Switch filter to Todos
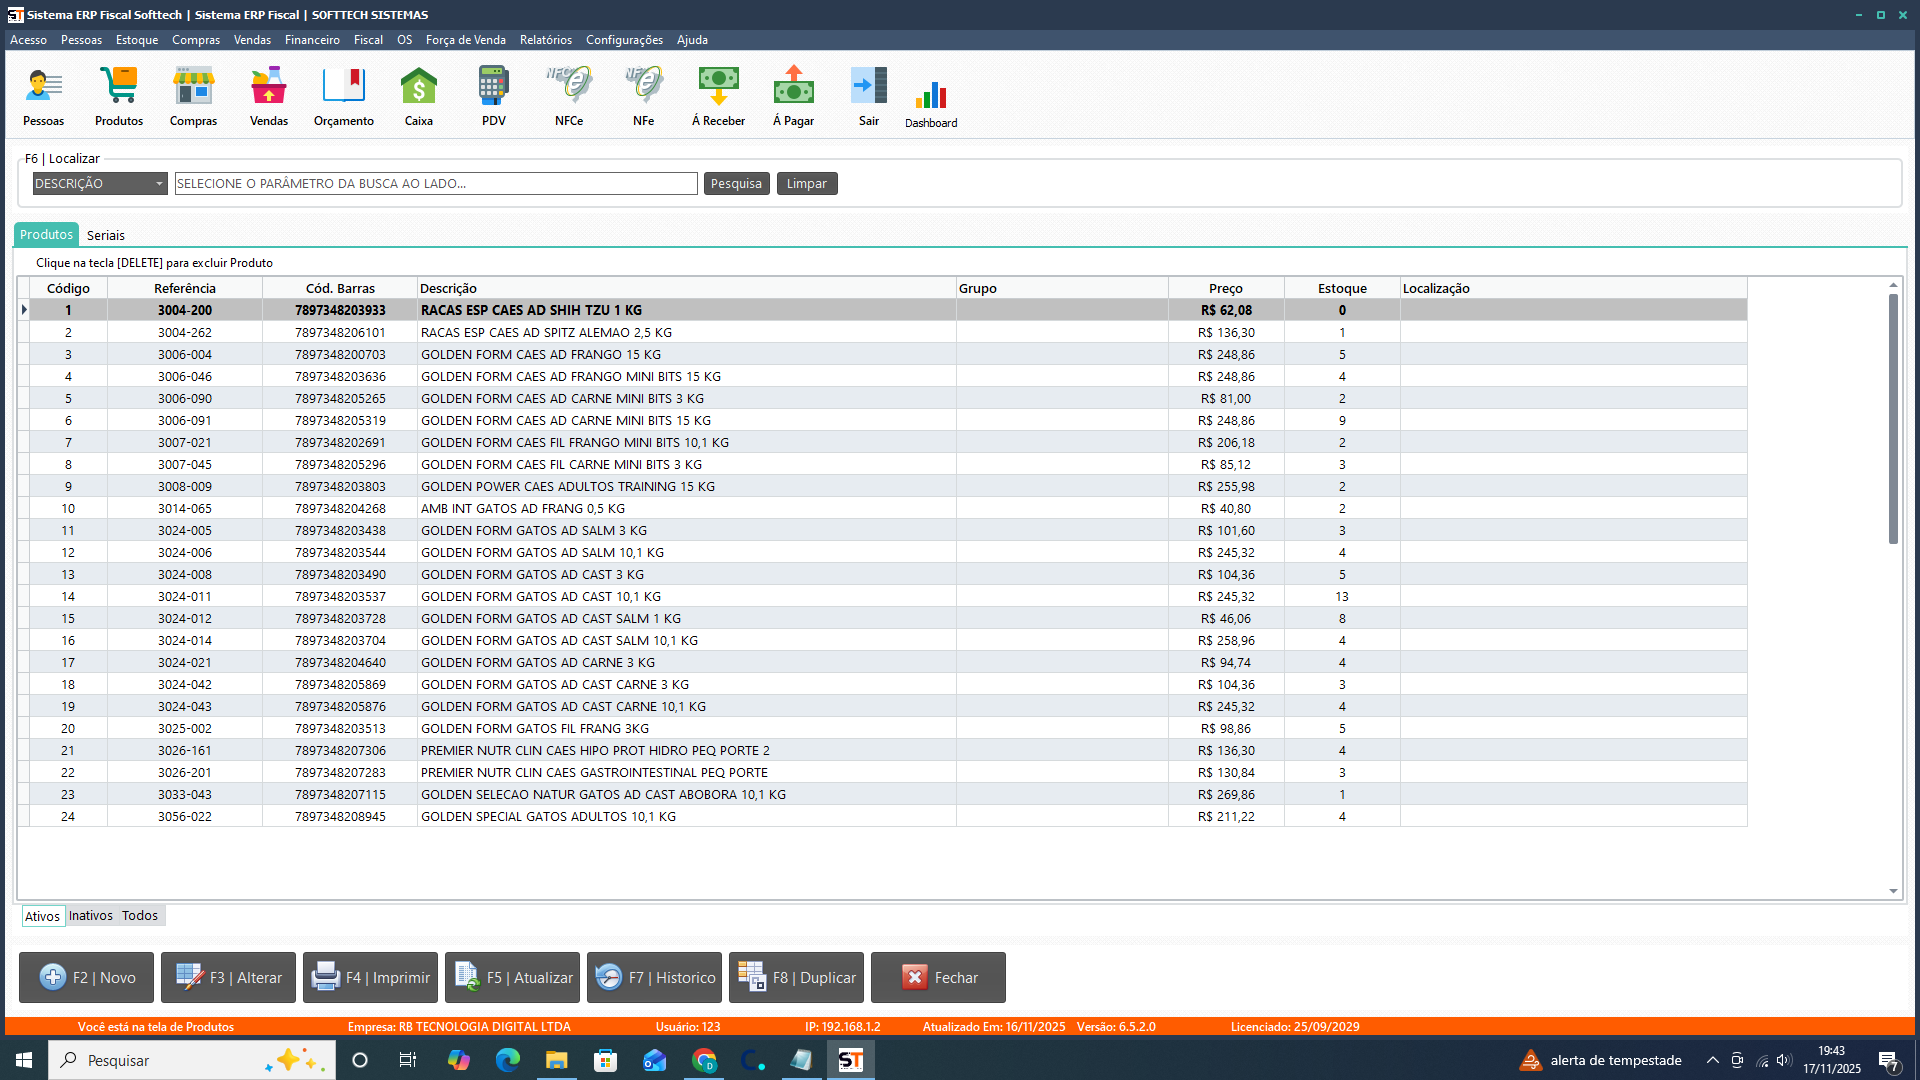The width and height of the screenshot is (1920, 1080). pos(140,916)
